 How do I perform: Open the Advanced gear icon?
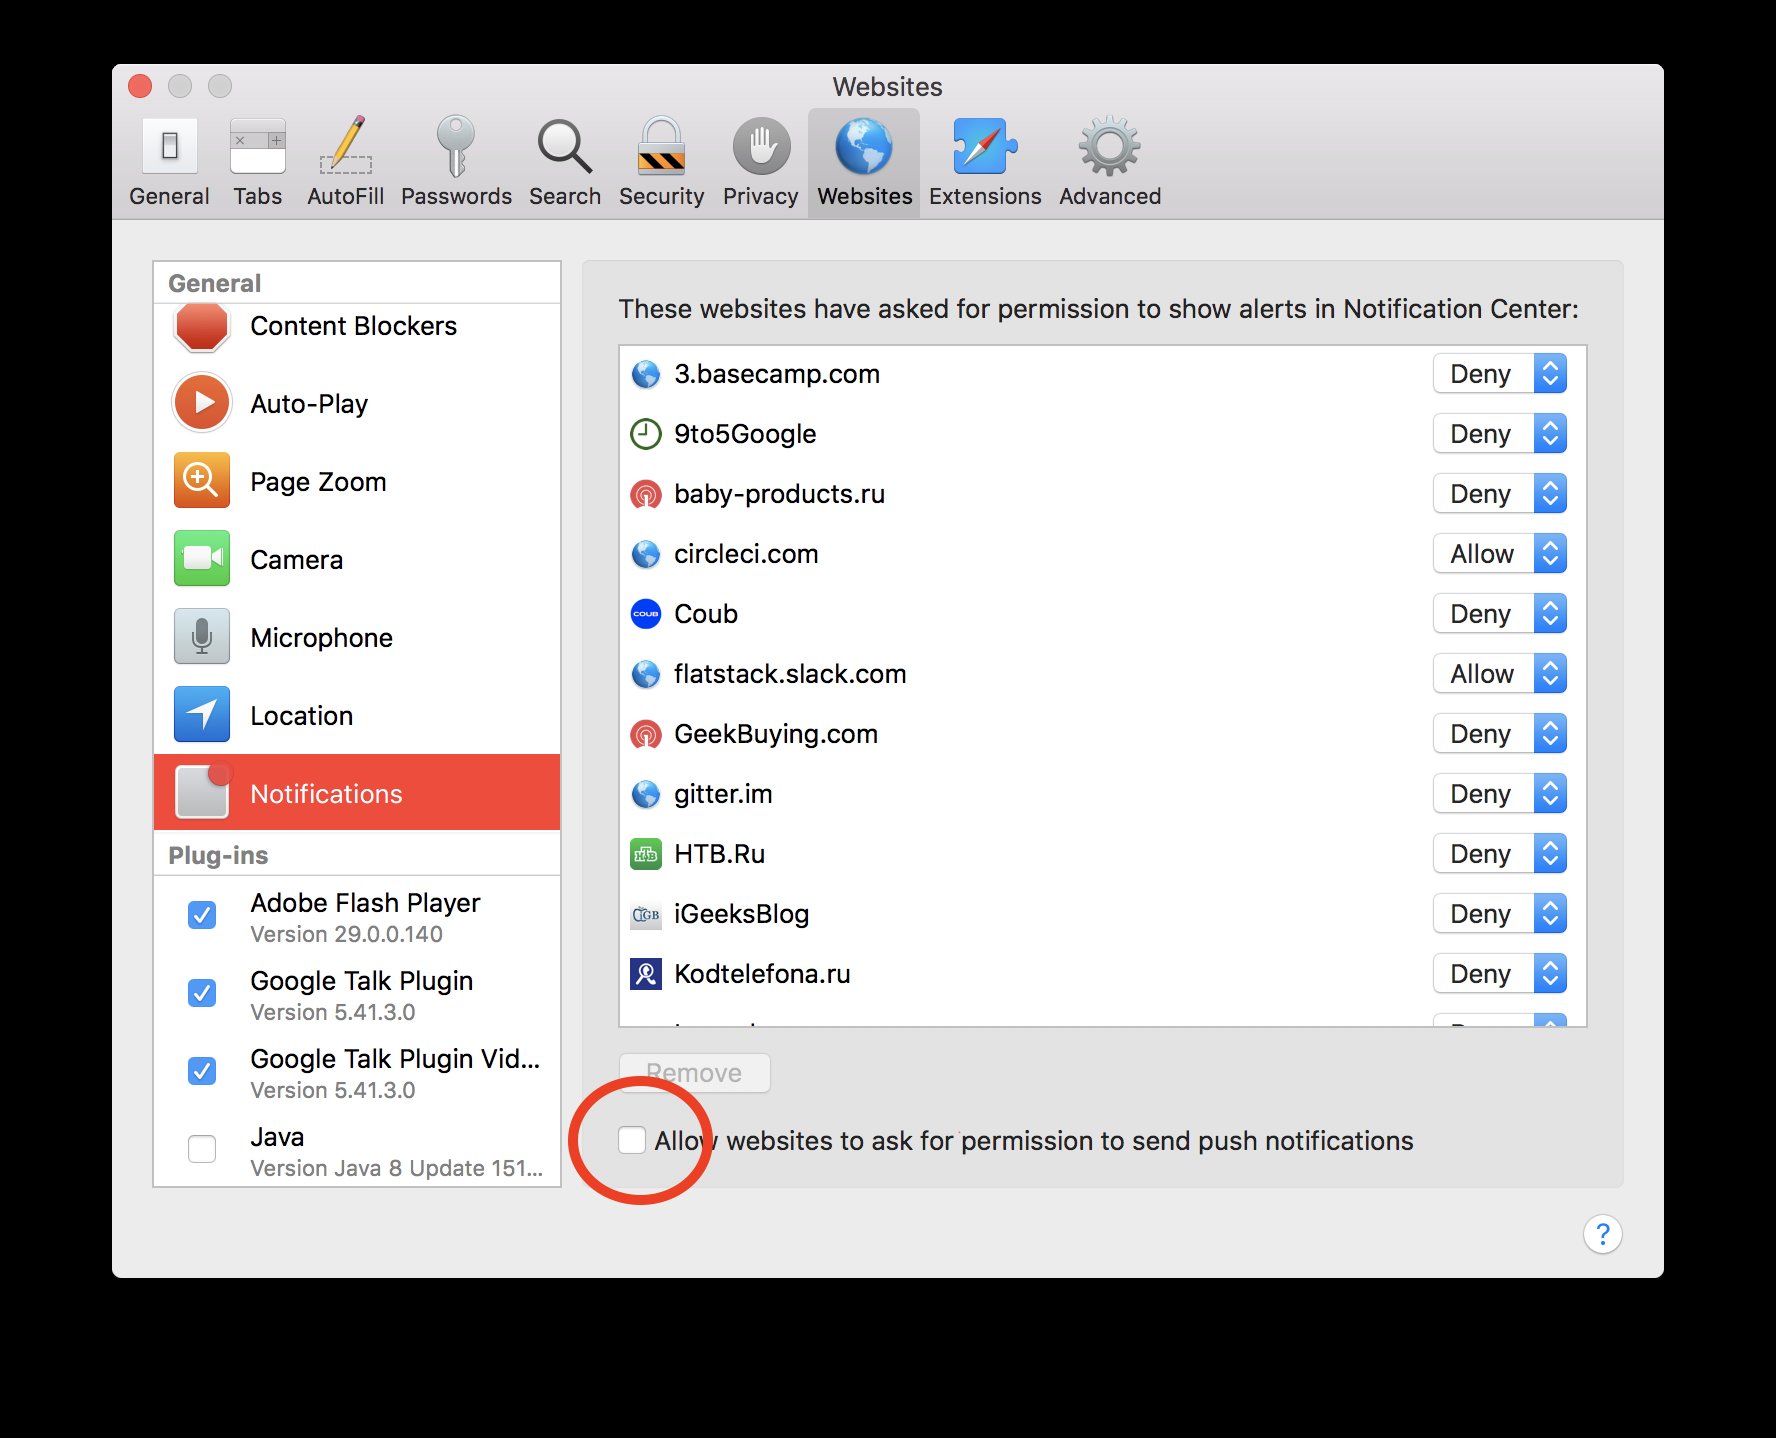click(x=1109, y=146)
